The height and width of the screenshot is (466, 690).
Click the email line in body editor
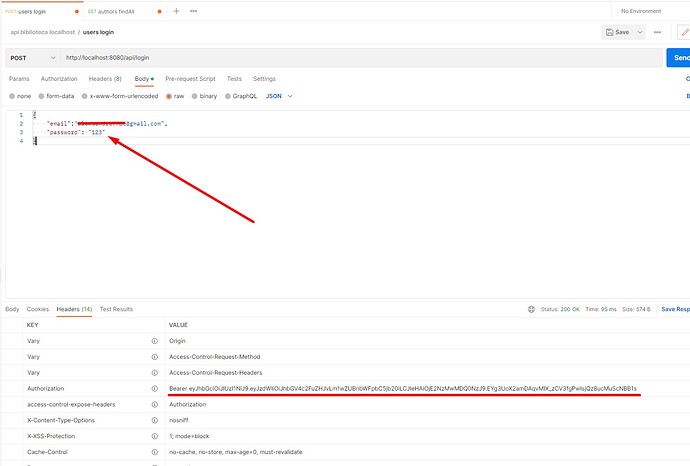(x=107, y=124)
